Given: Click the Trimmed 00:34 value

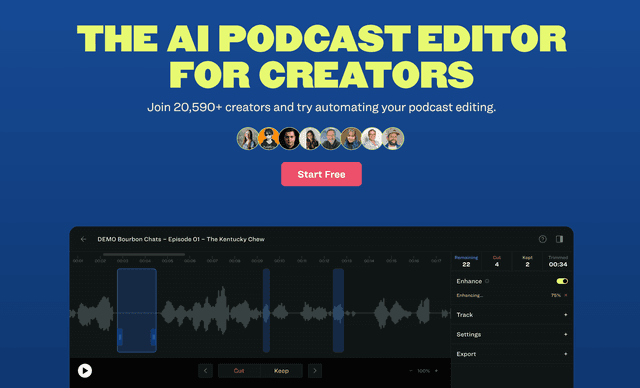Looking at the screenshot, I should pyautogui.click(x=558, y=264).
